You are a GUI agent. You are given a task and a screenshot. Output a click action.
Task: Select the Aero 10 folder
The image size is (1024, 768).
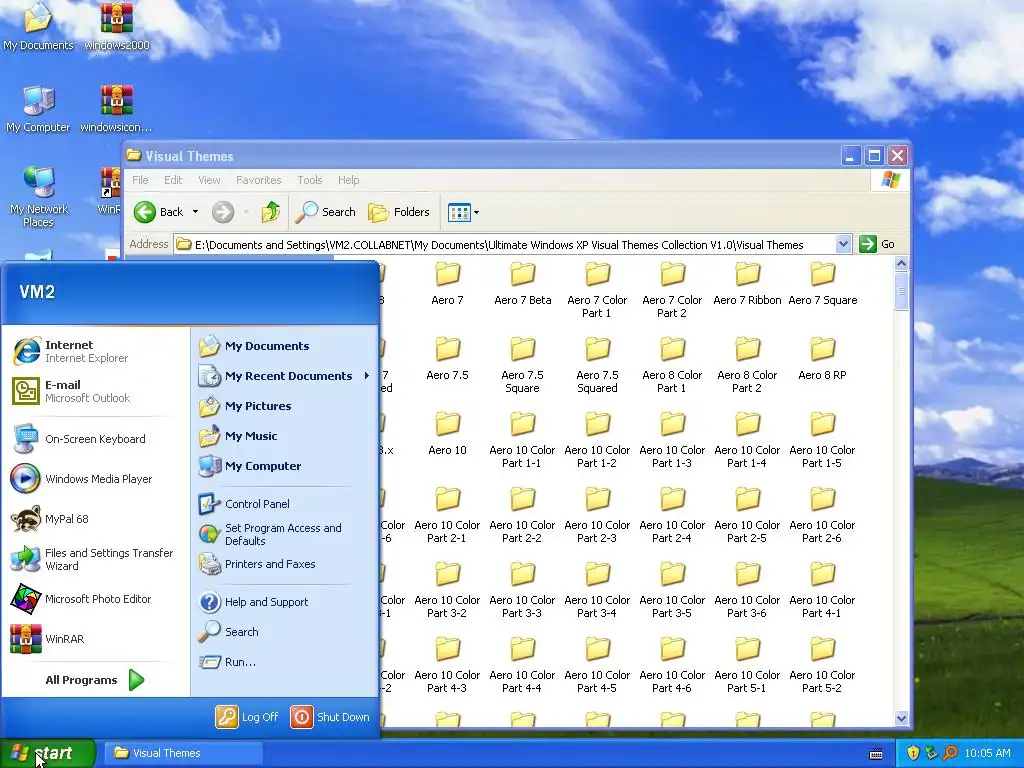point(447,434)
